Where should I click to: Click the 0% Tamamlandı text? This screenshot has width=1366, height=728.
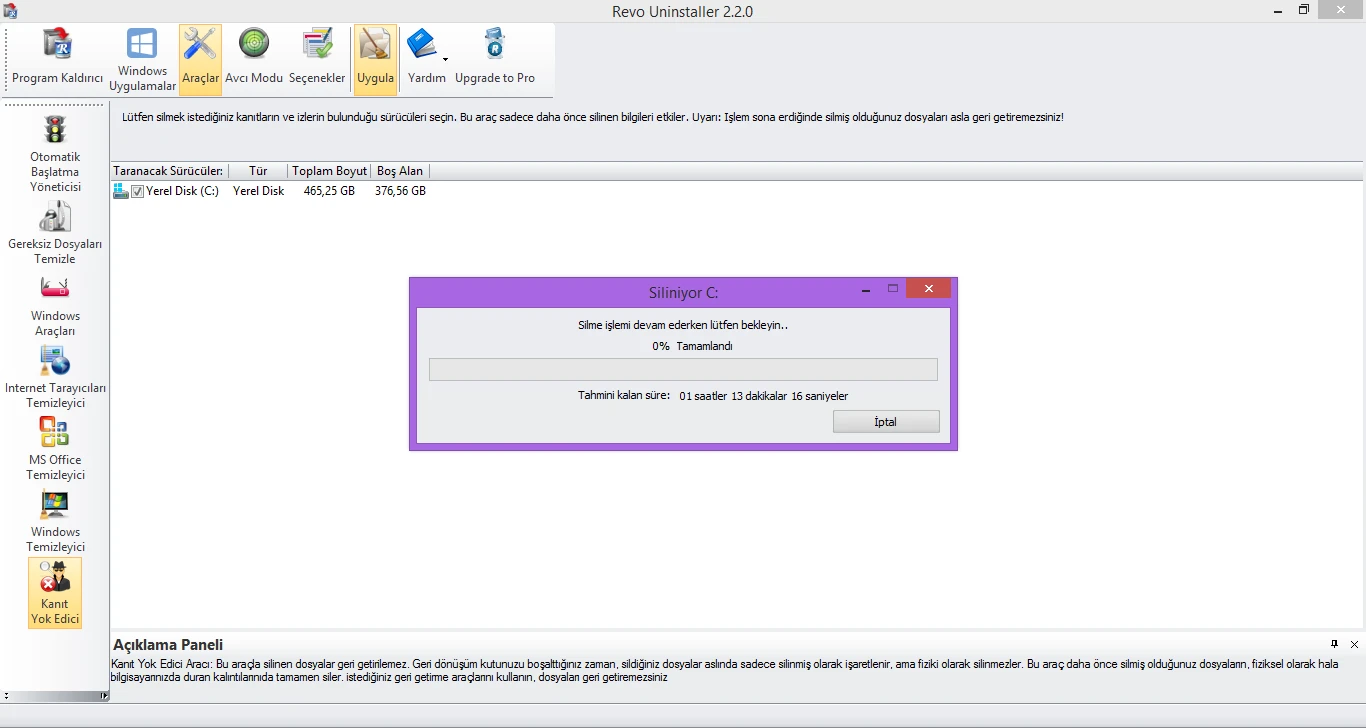pyautogui.click(x=692, y=346)
